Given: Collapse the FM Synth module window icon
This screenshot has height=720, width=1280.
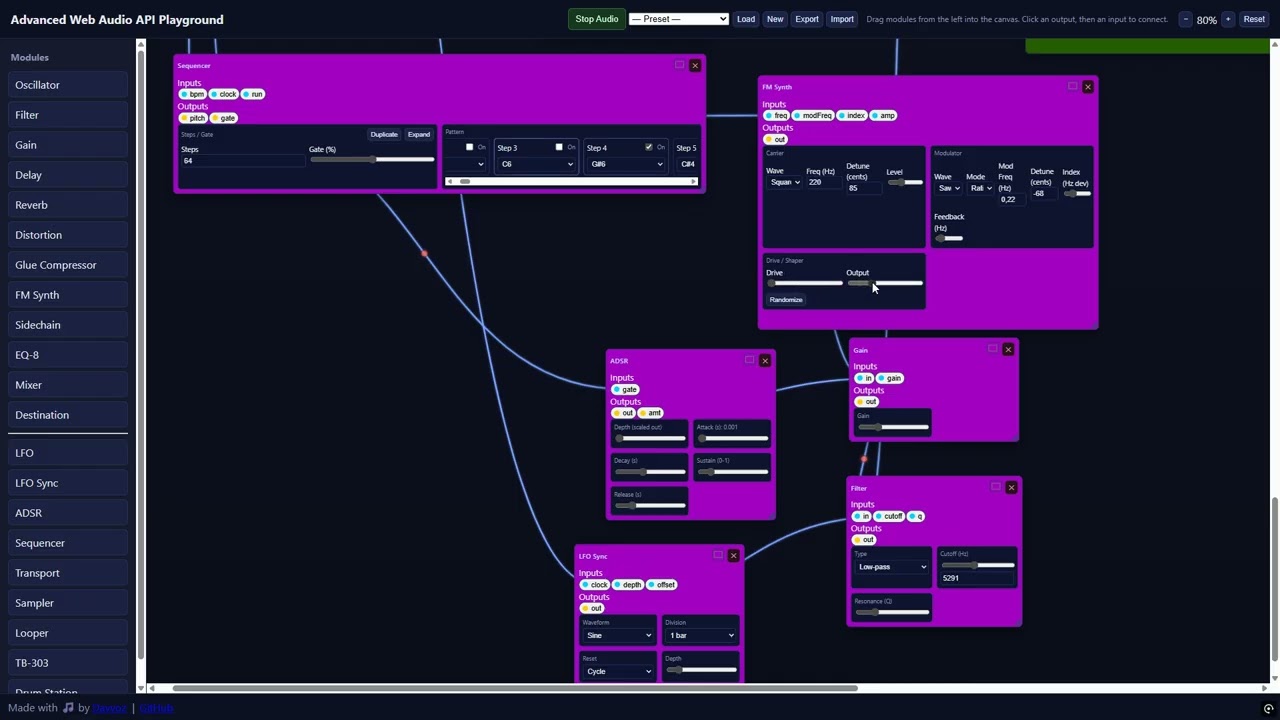Looking at the screenshot, I should pos(1072,86).
